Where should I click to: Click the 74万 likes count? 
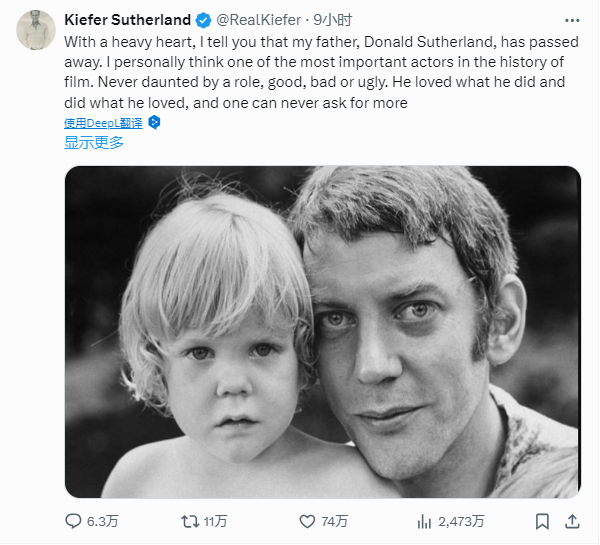(335, 521)
